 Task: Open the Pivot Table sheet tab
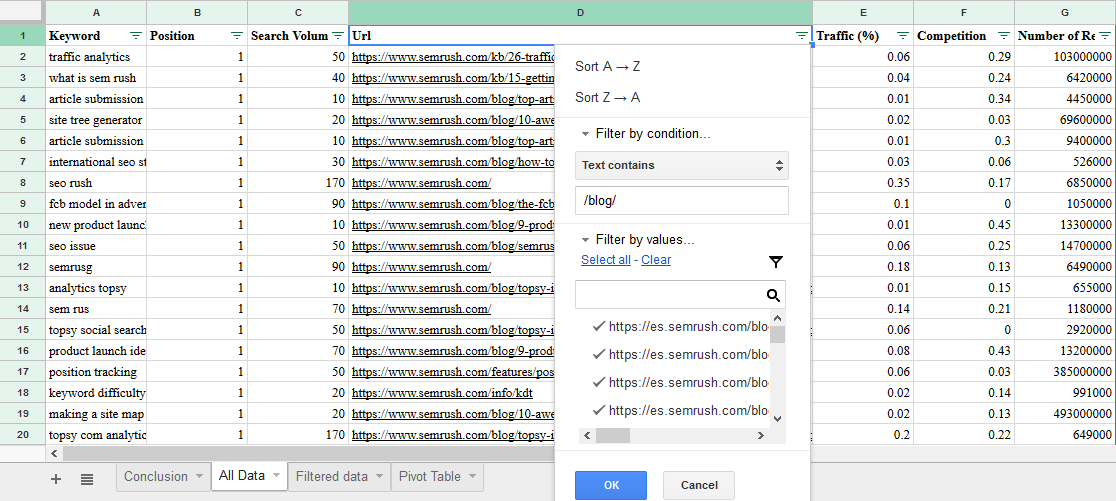pyautogui.click(x=430, y=477)
